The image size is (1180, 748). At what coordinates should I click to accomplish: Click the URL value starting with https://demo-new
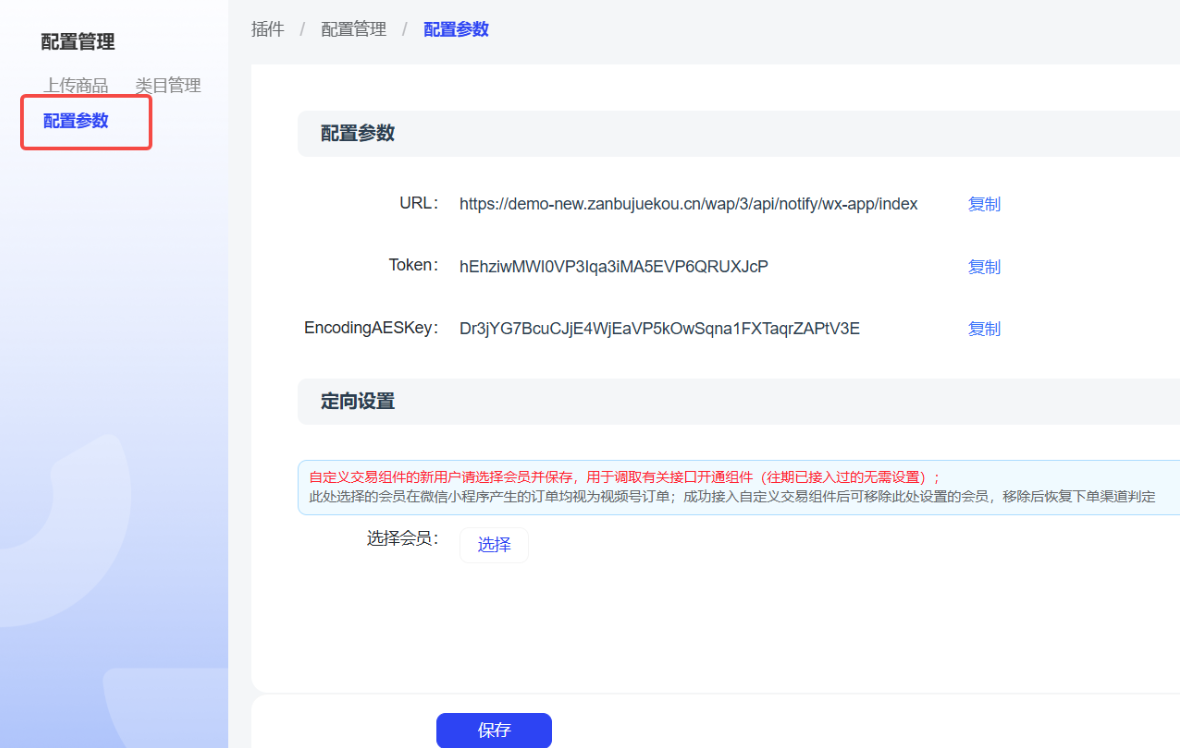688,204
